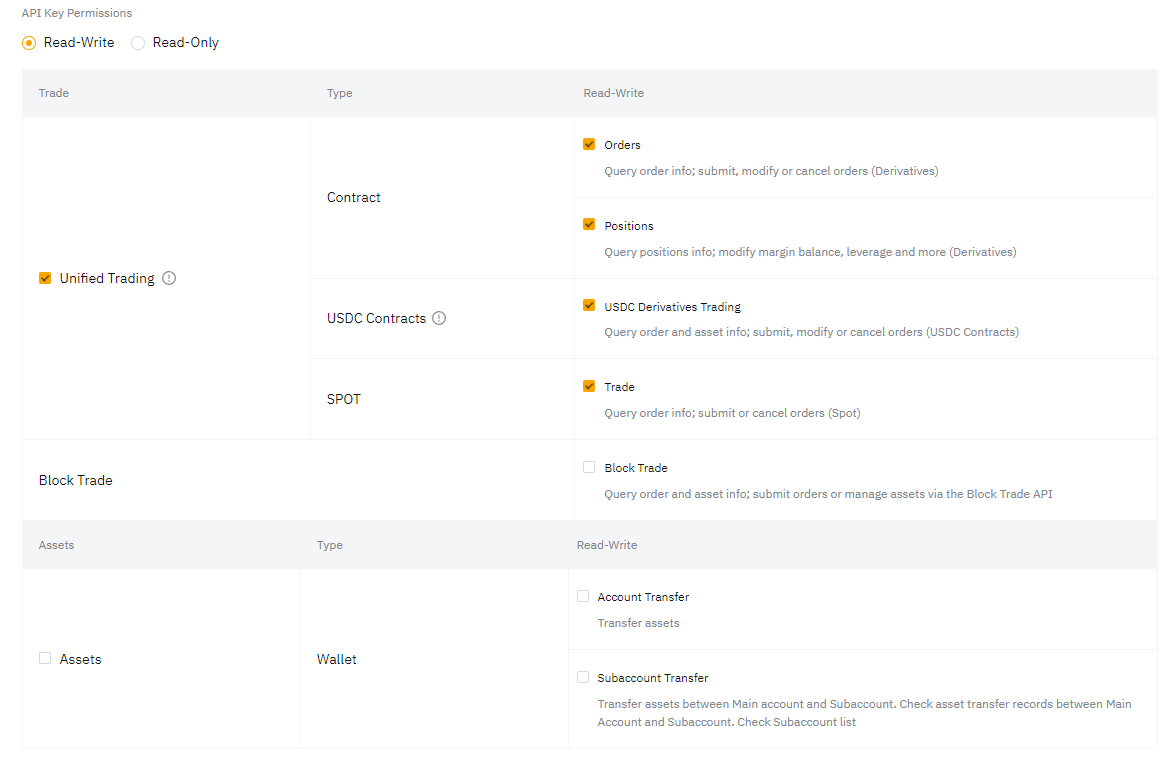Click the Unified Trading info icon
The height and width of the screenshot is (761, 1170).
(169, 278)
